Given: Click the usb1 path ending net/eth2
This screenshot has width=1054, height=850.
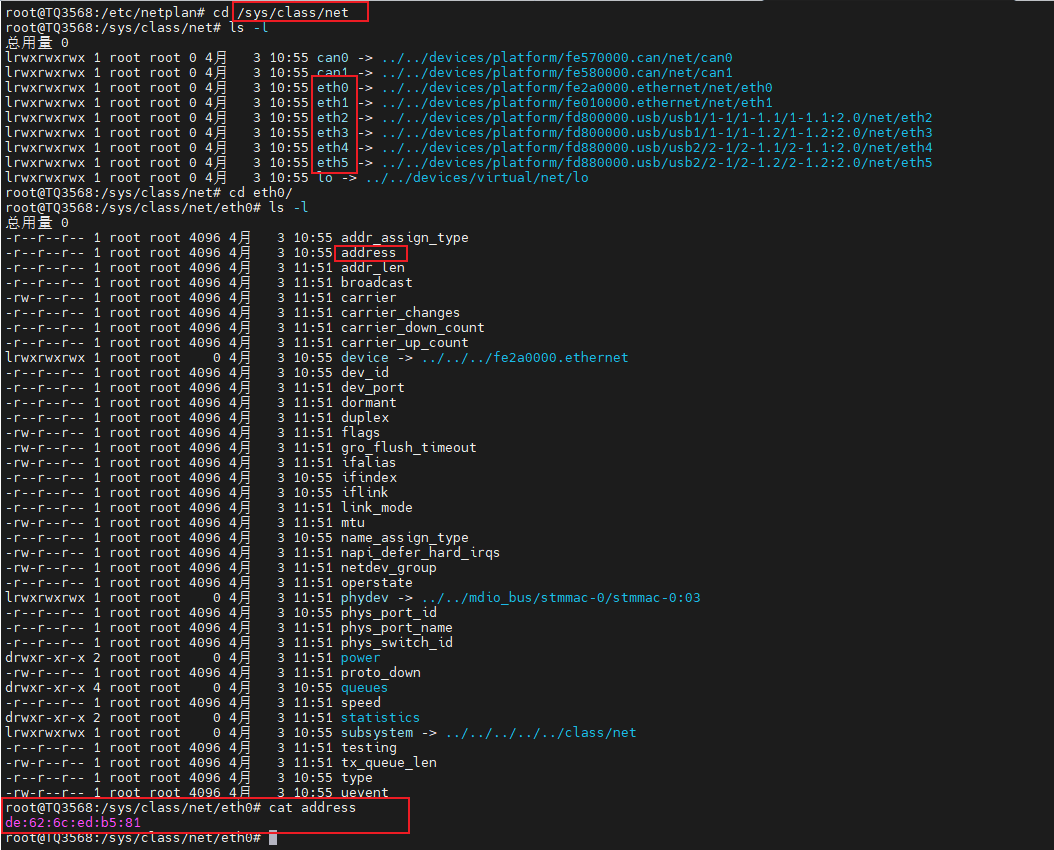Looking at the screenshot, I should [x=657, y=118].
